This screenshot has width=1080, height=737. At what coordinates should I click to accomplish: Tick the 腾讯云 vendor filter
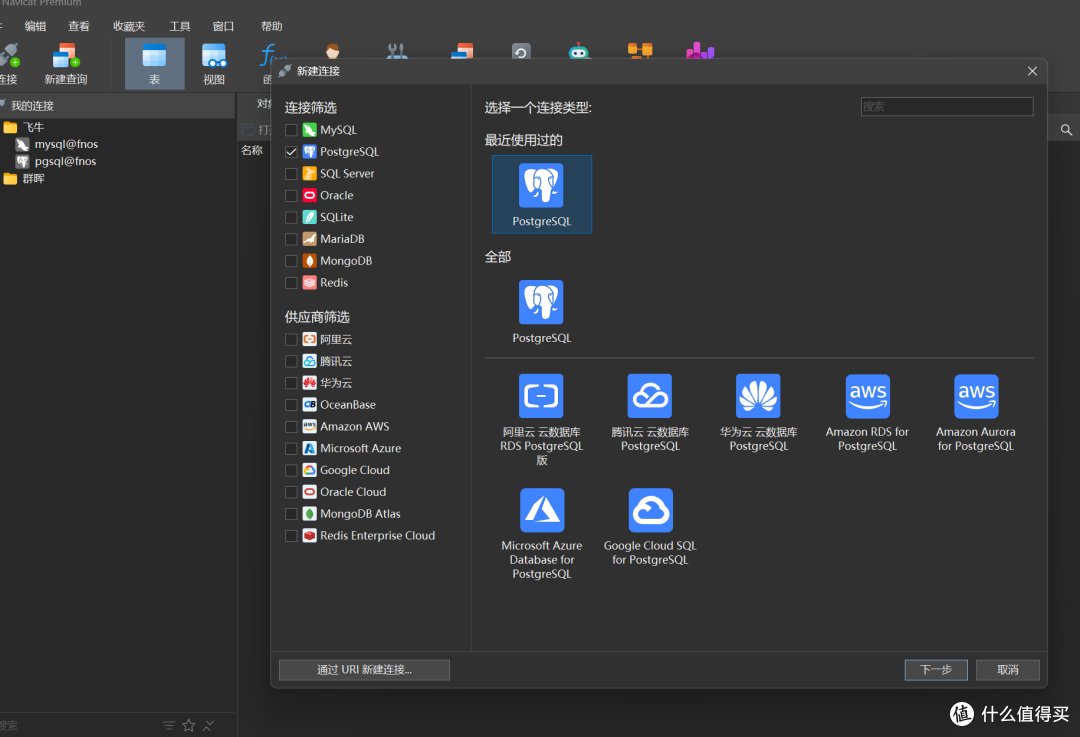(x=291, y=361)
